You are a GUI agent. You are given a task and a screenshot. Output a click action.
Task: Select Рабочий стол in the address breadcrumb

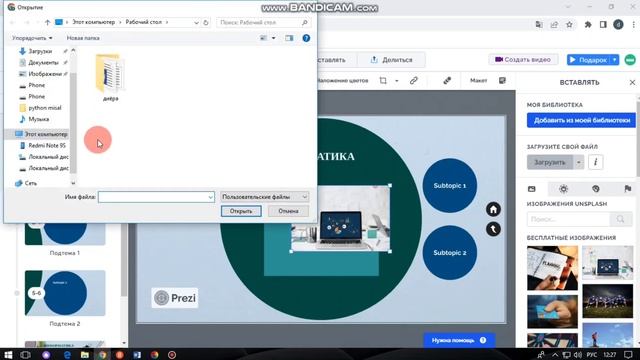pos(144,22)
